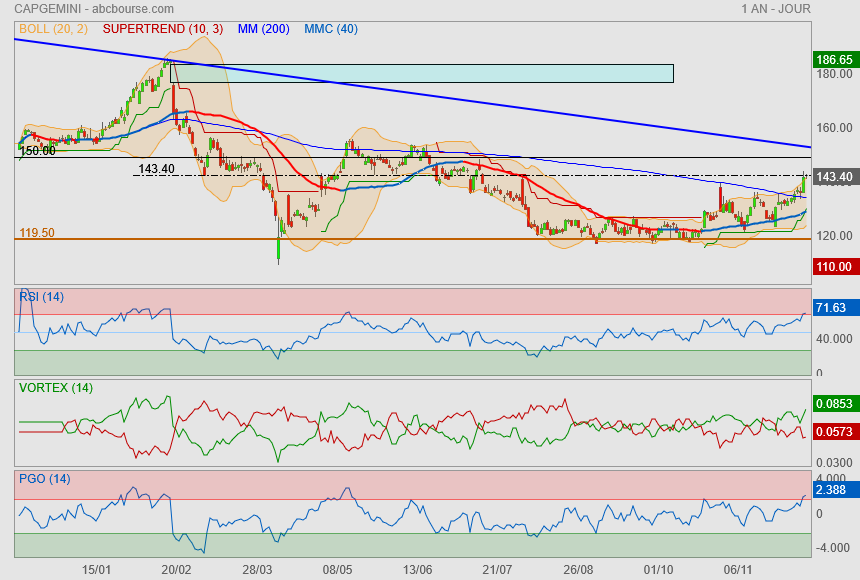Select the 06/11 date axis marker
This screenshot has height=580, width=860.
tap(738, 569)
